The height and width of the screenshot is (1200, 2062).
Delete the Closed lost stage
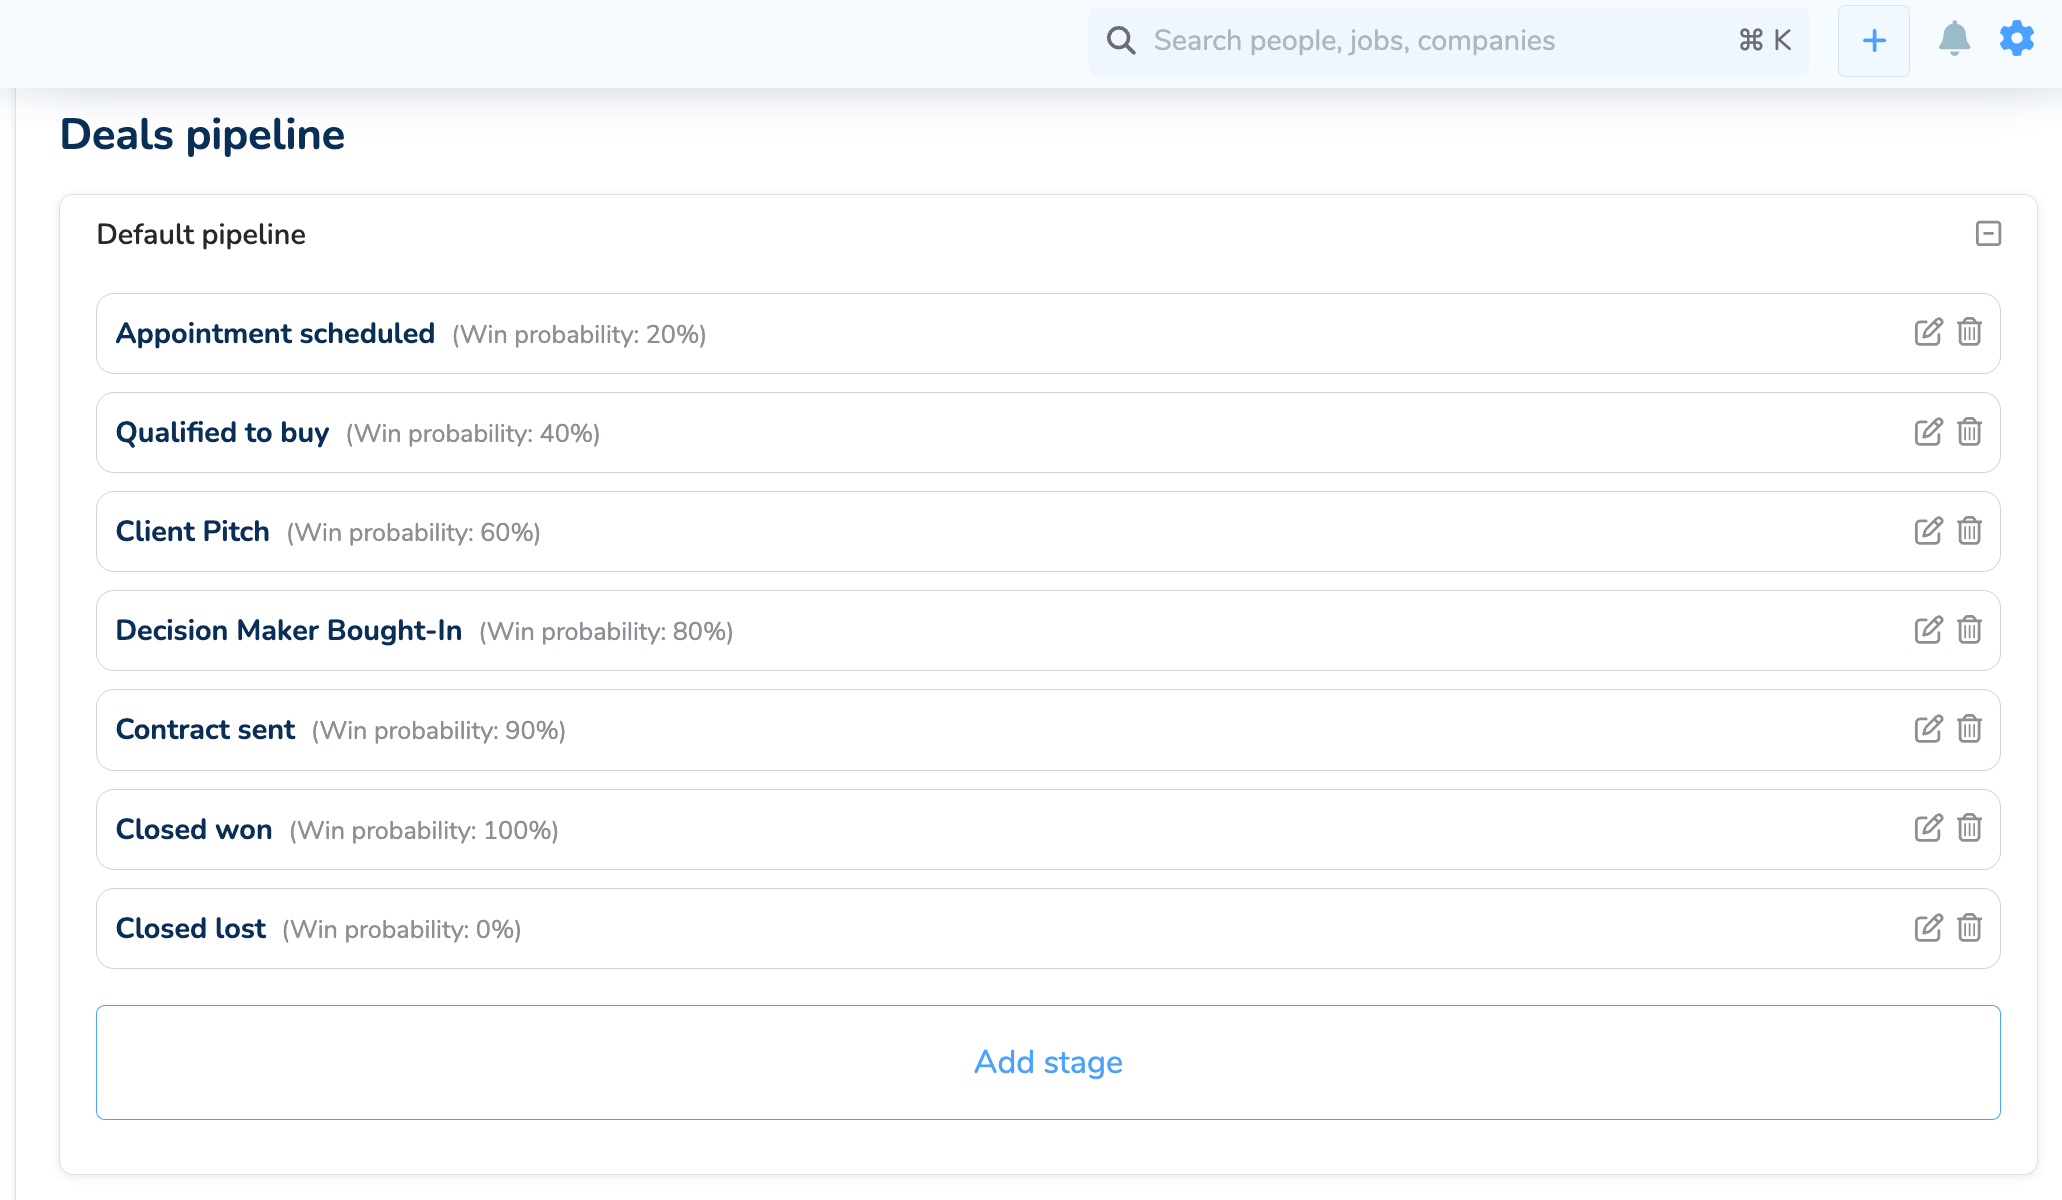tap(1969, 928)
